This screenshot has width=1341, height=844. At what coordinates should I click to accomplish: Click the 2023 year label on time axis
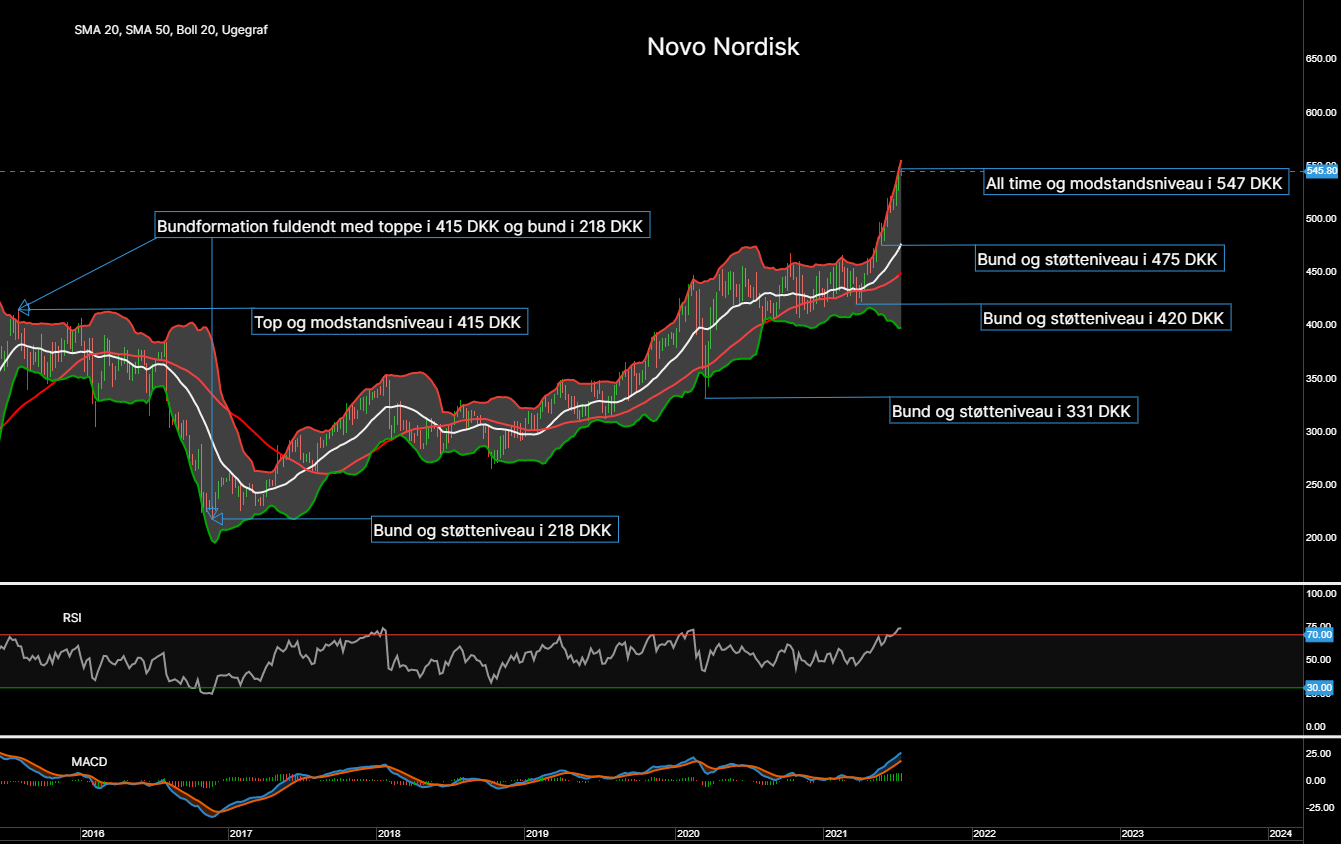click(x=1132, y=833)
